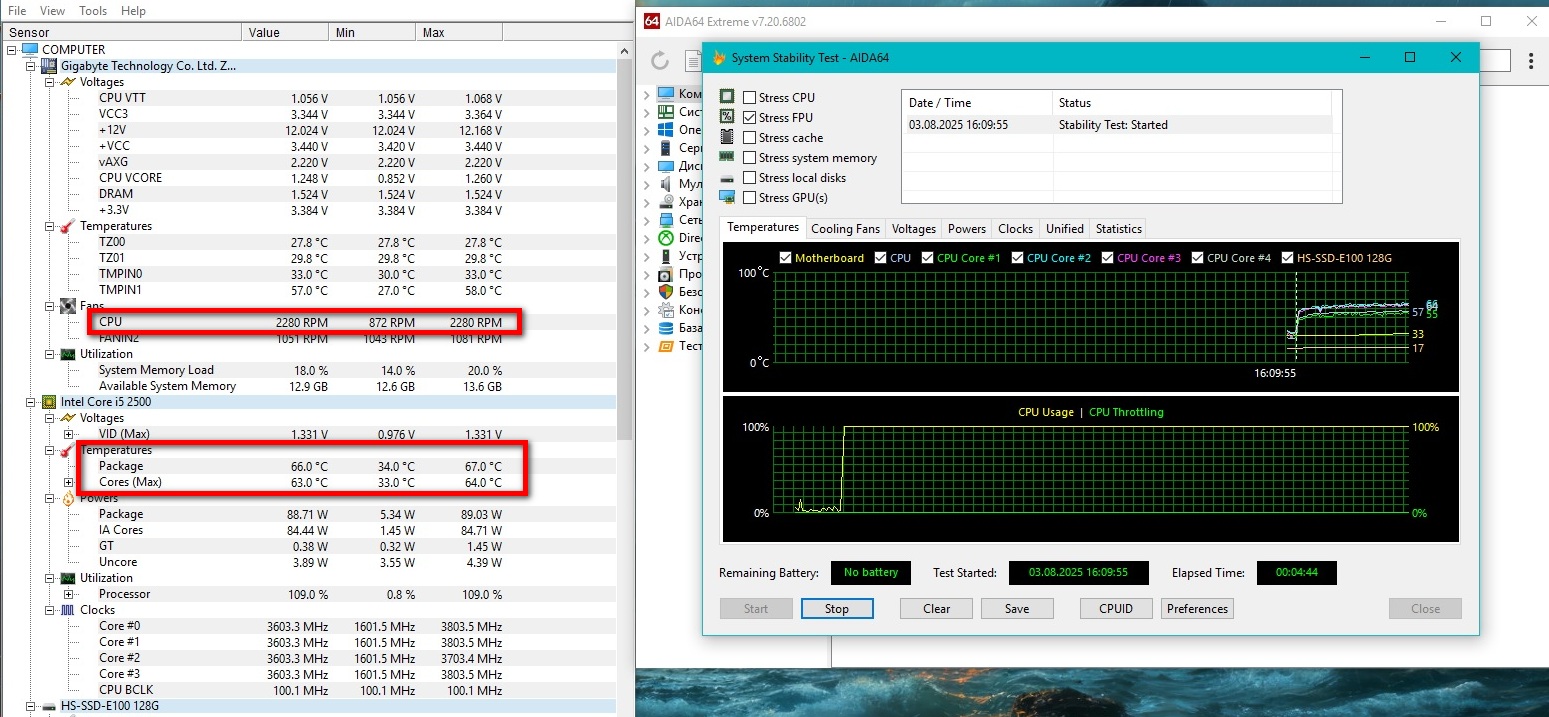
Task: Click the HWMonitor vertical scrollbar thumb
Action: (626, 250)
